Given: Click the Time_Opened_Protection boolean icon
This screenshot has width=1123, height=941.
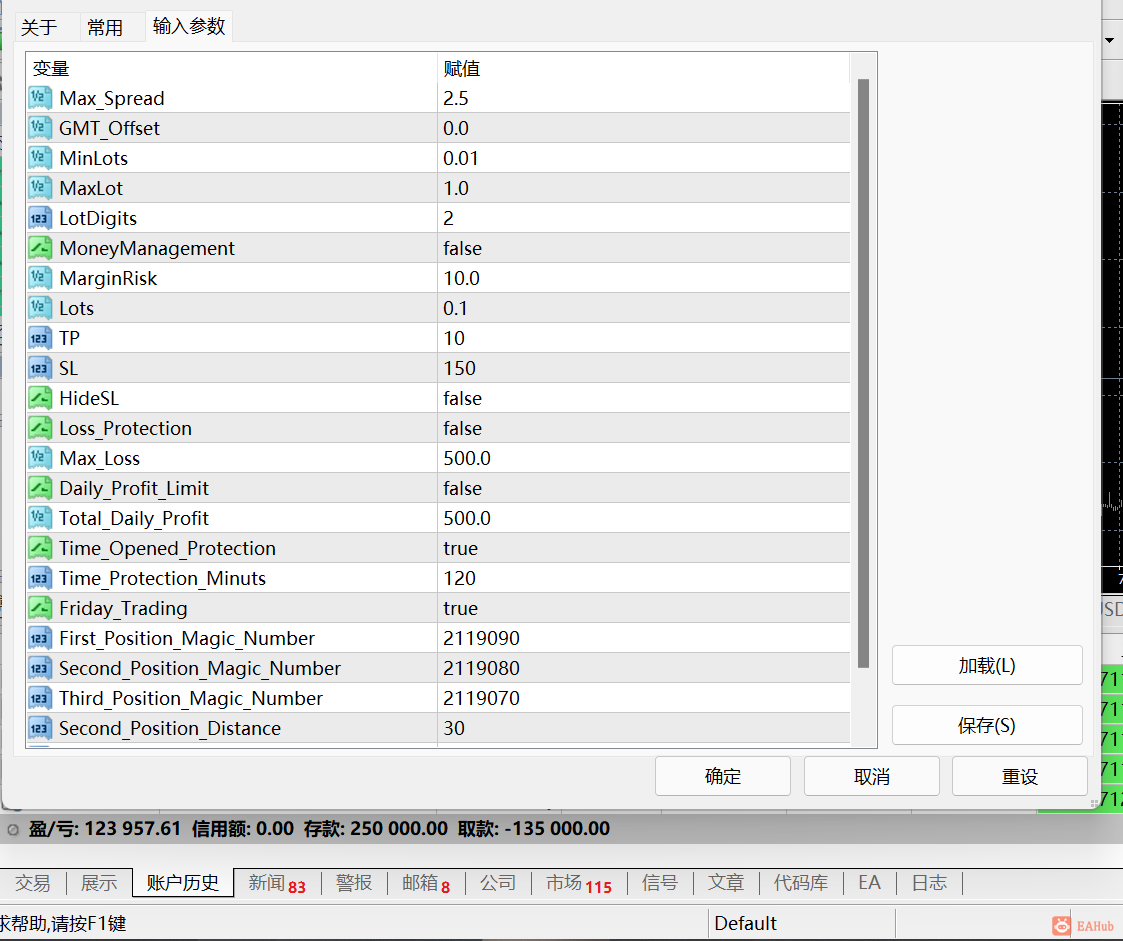Looking at the screenshot, I should tap(40, 548).
